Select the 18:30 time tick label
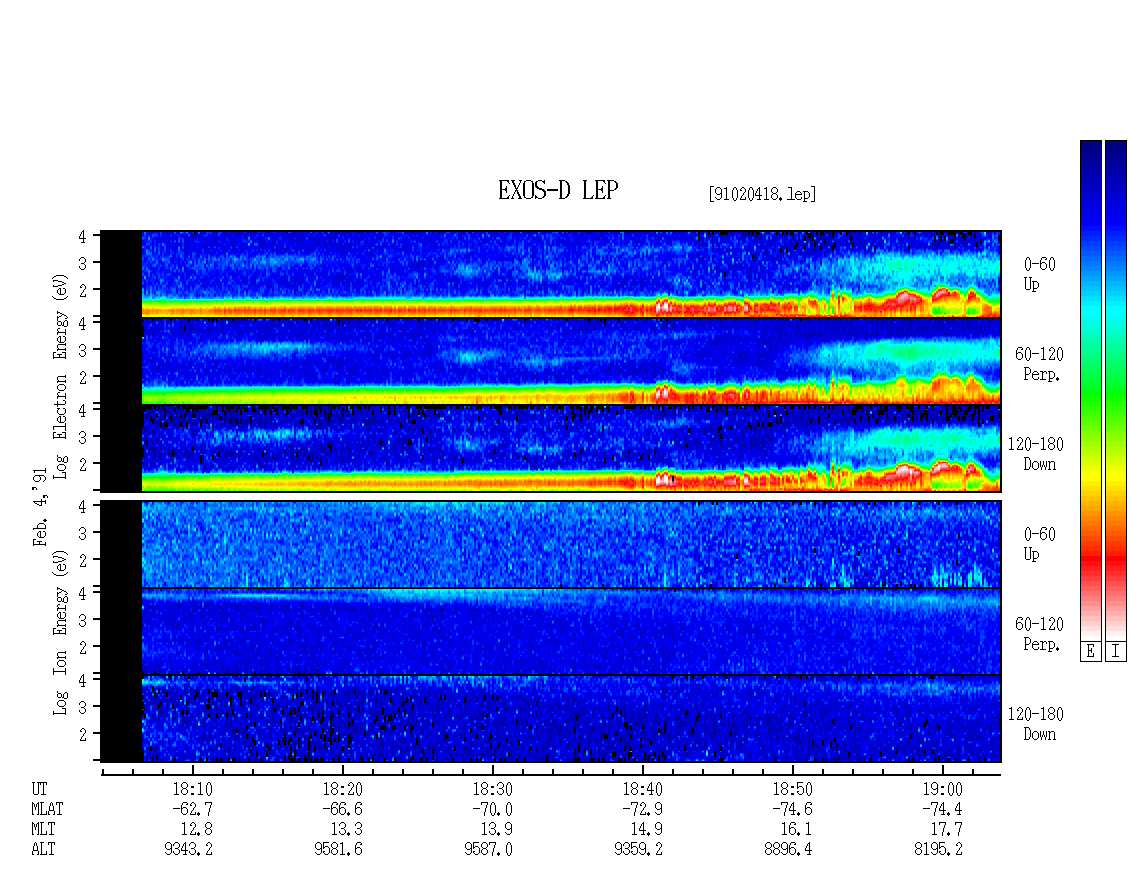 [x=492, y=789]
